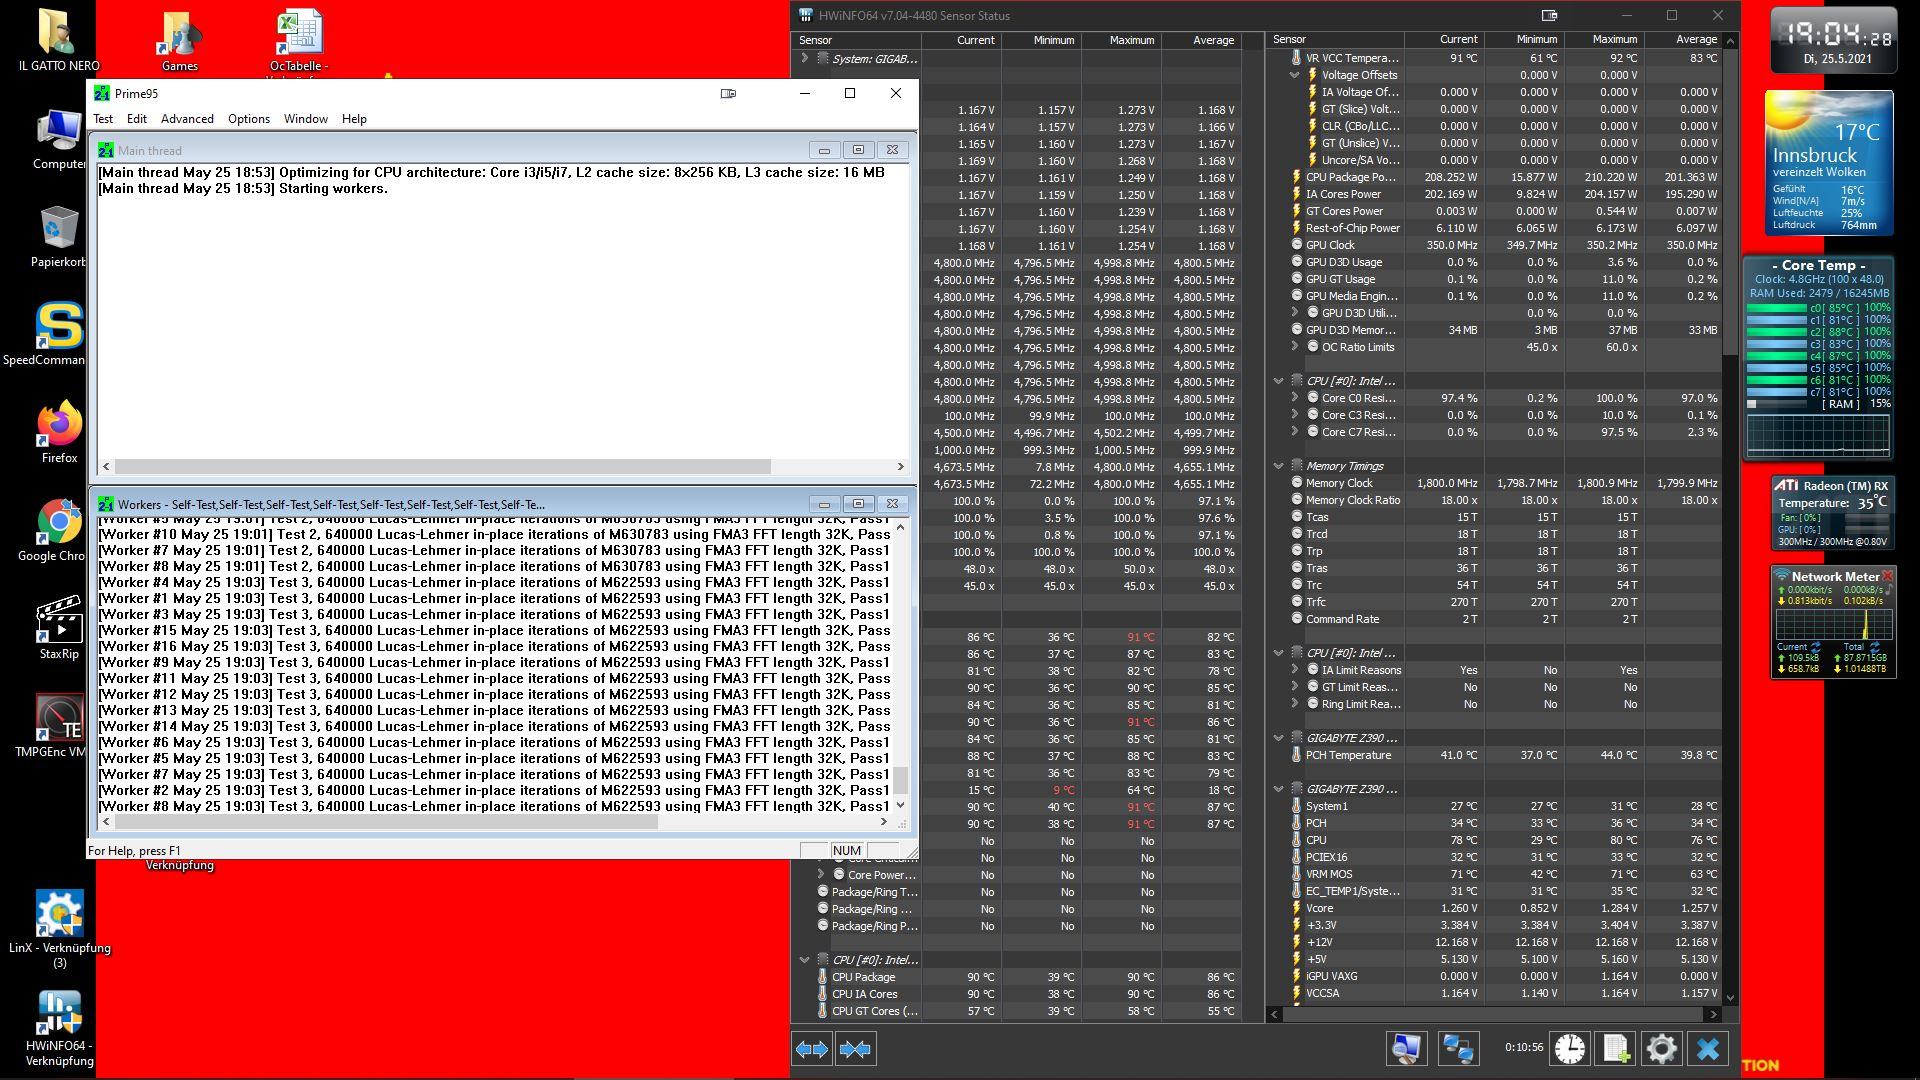Open OcTabelle Excel shortcut
The height and width of the screenshot is (1080, 1920).
click(x=299, y=43)
